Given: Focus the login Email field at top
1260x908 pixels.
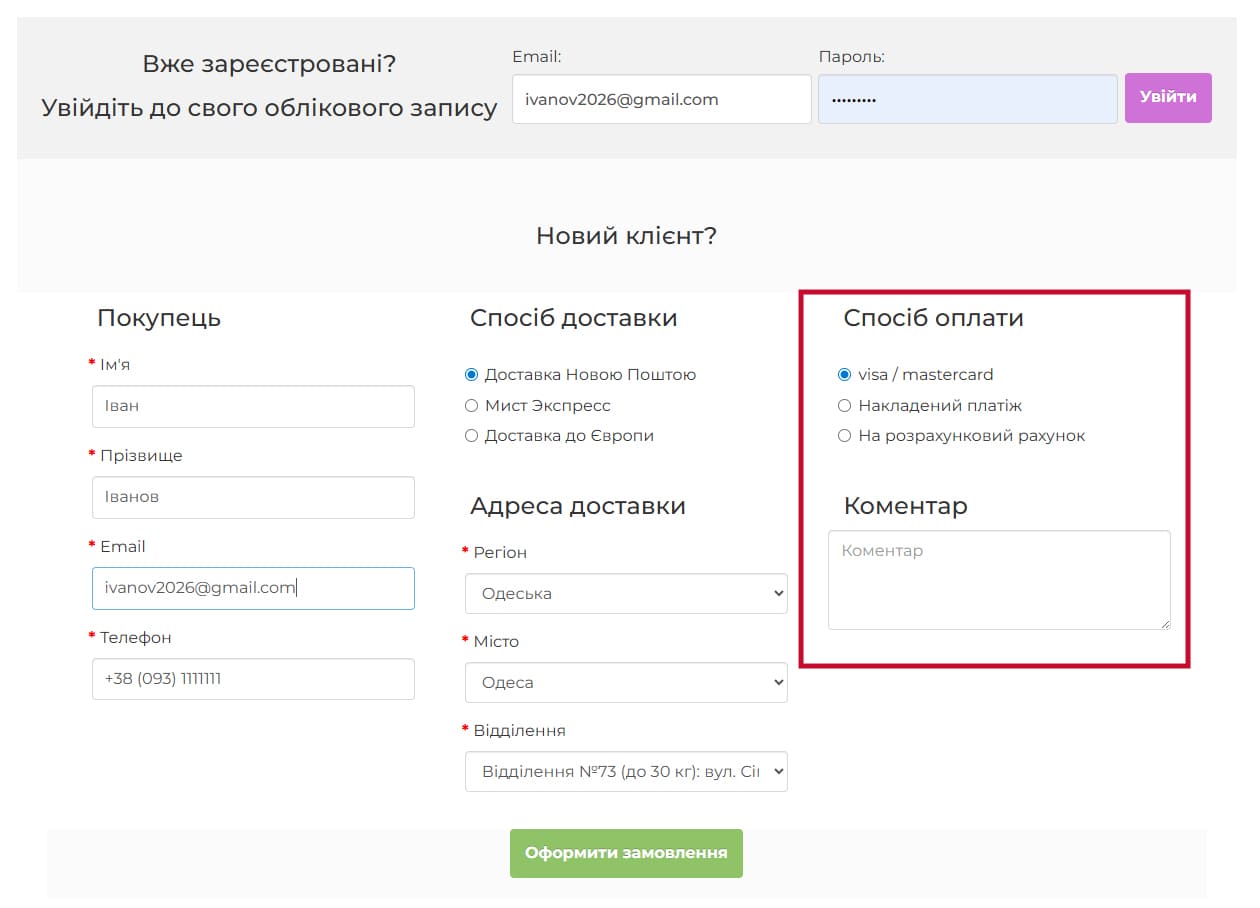Looking at the screenshot, I should click(x=661, y=100).
